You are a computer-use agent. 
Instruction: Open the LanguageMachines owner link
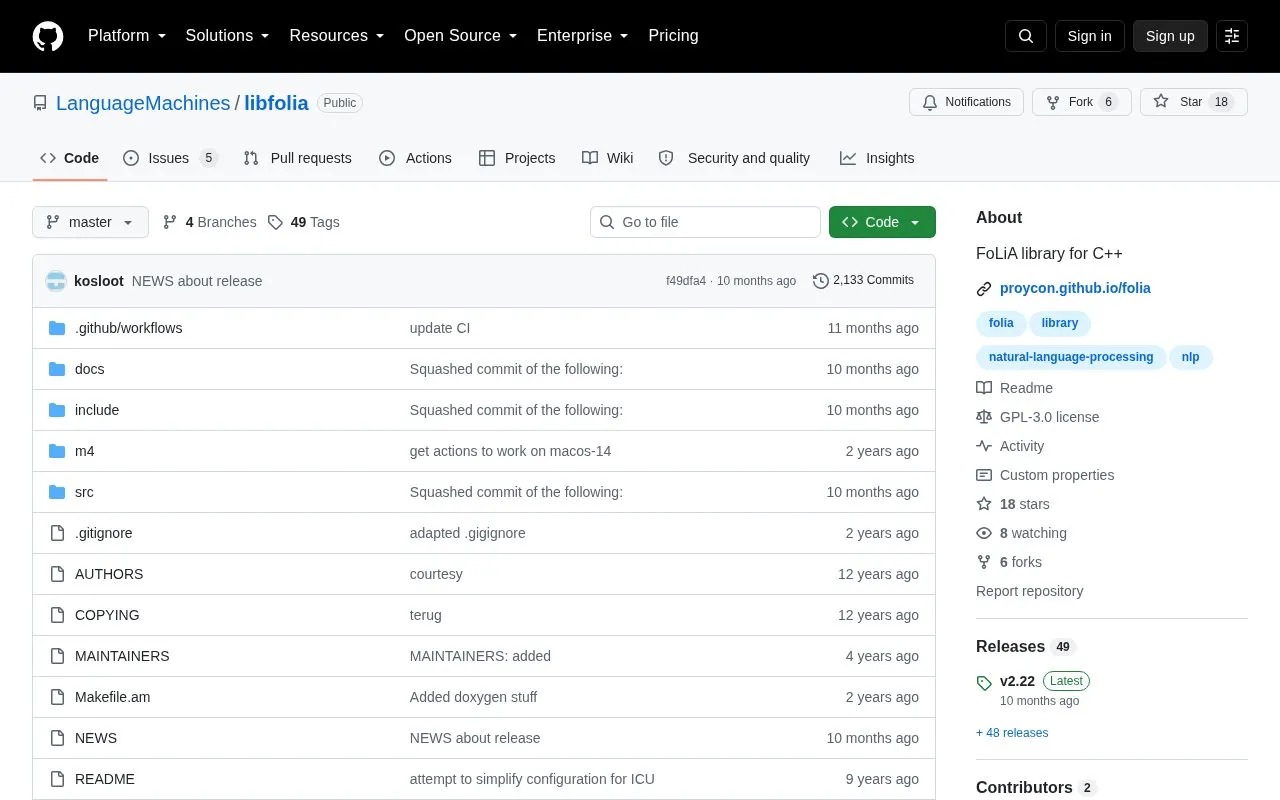(143, 103)
